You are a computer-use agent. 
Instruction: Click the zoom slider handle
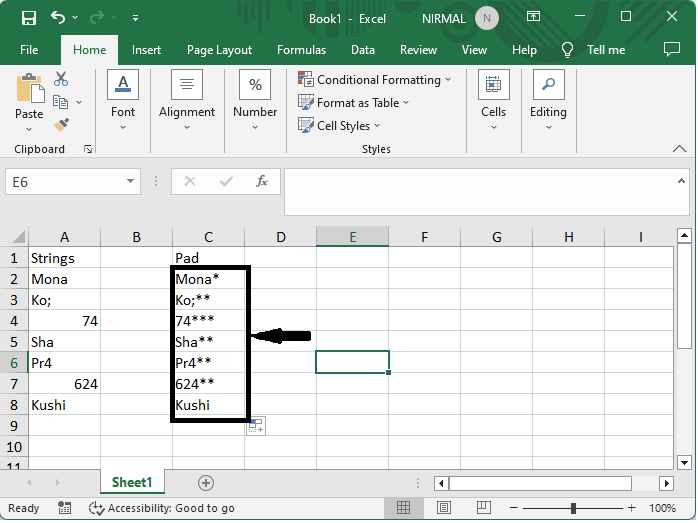pos(574,509)
